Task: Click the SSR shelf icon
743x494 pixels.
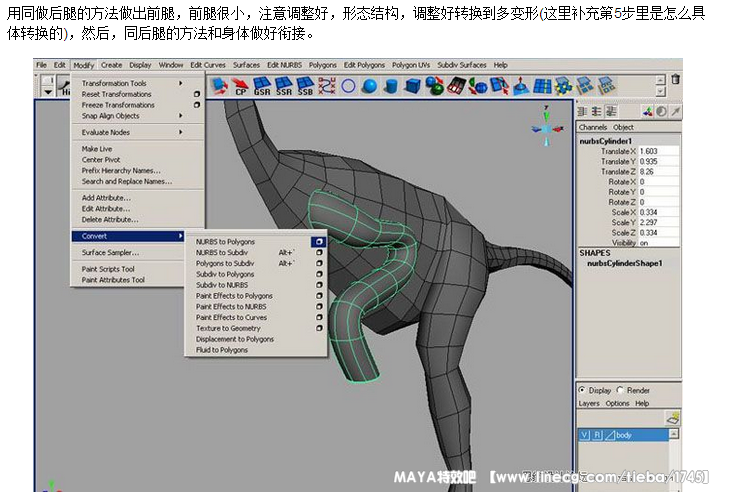Action: point(283,86)
